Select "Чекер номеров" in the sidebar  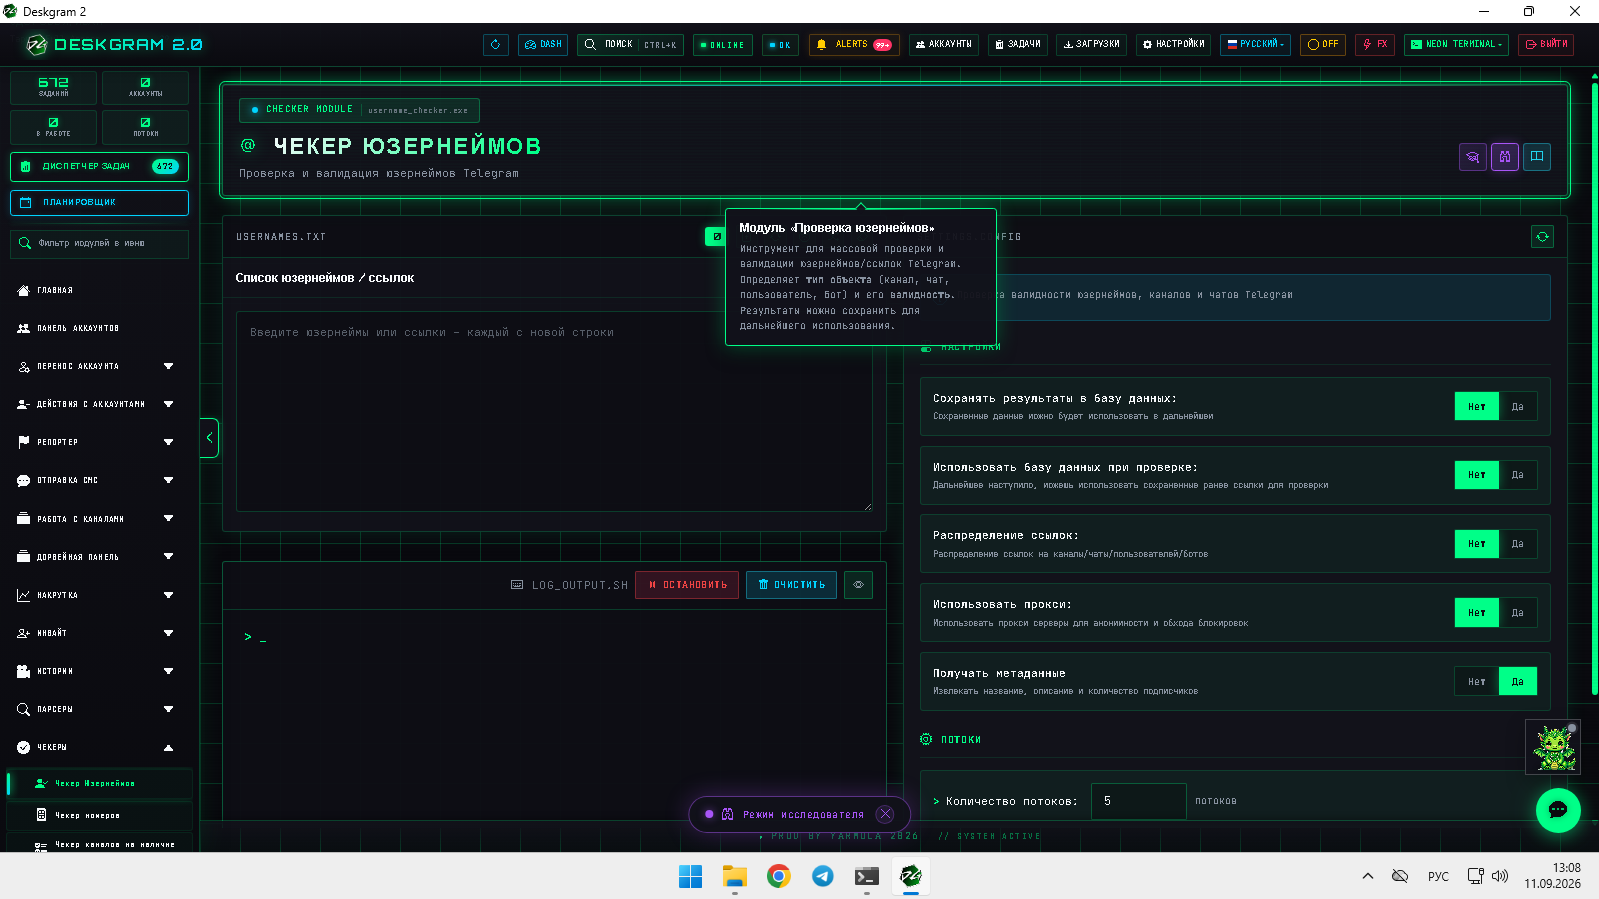100,816
